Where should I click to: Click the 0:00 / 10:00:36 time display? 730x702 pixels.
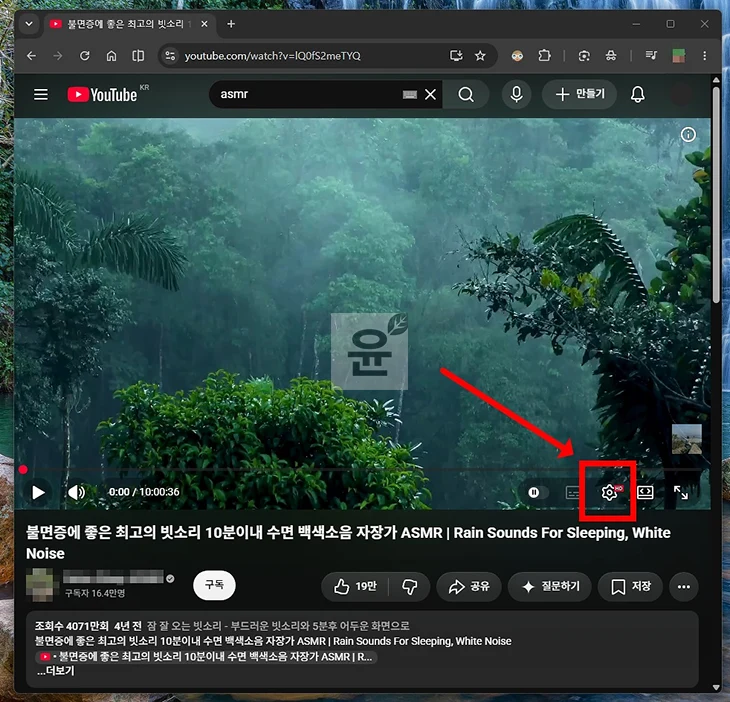144,492
